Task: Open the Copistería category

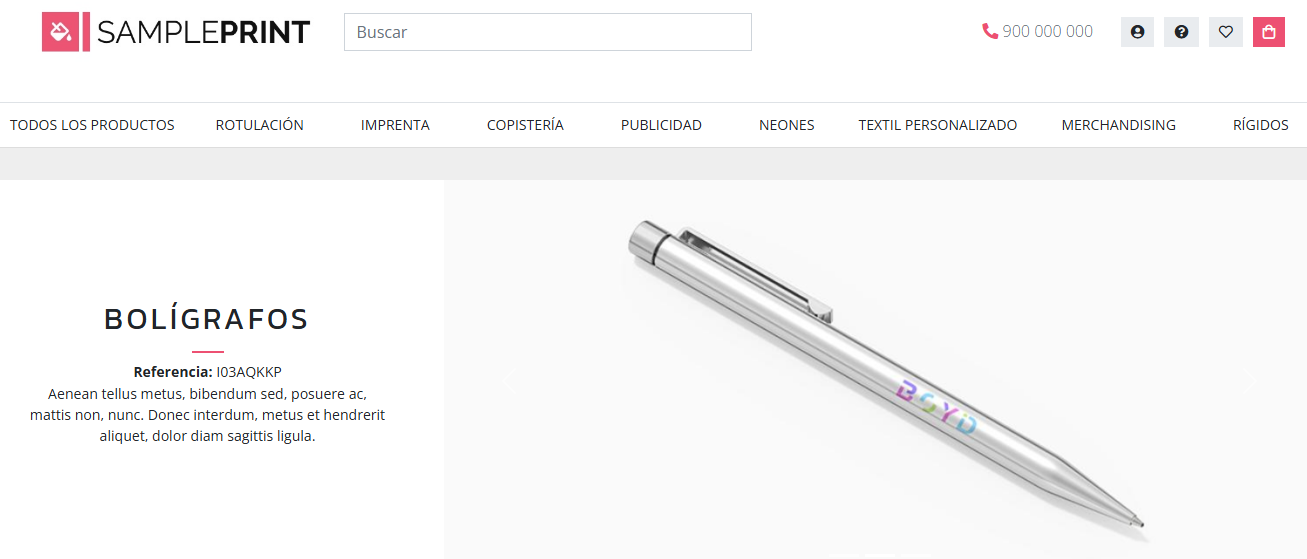Action: click(x=525, y=125)
